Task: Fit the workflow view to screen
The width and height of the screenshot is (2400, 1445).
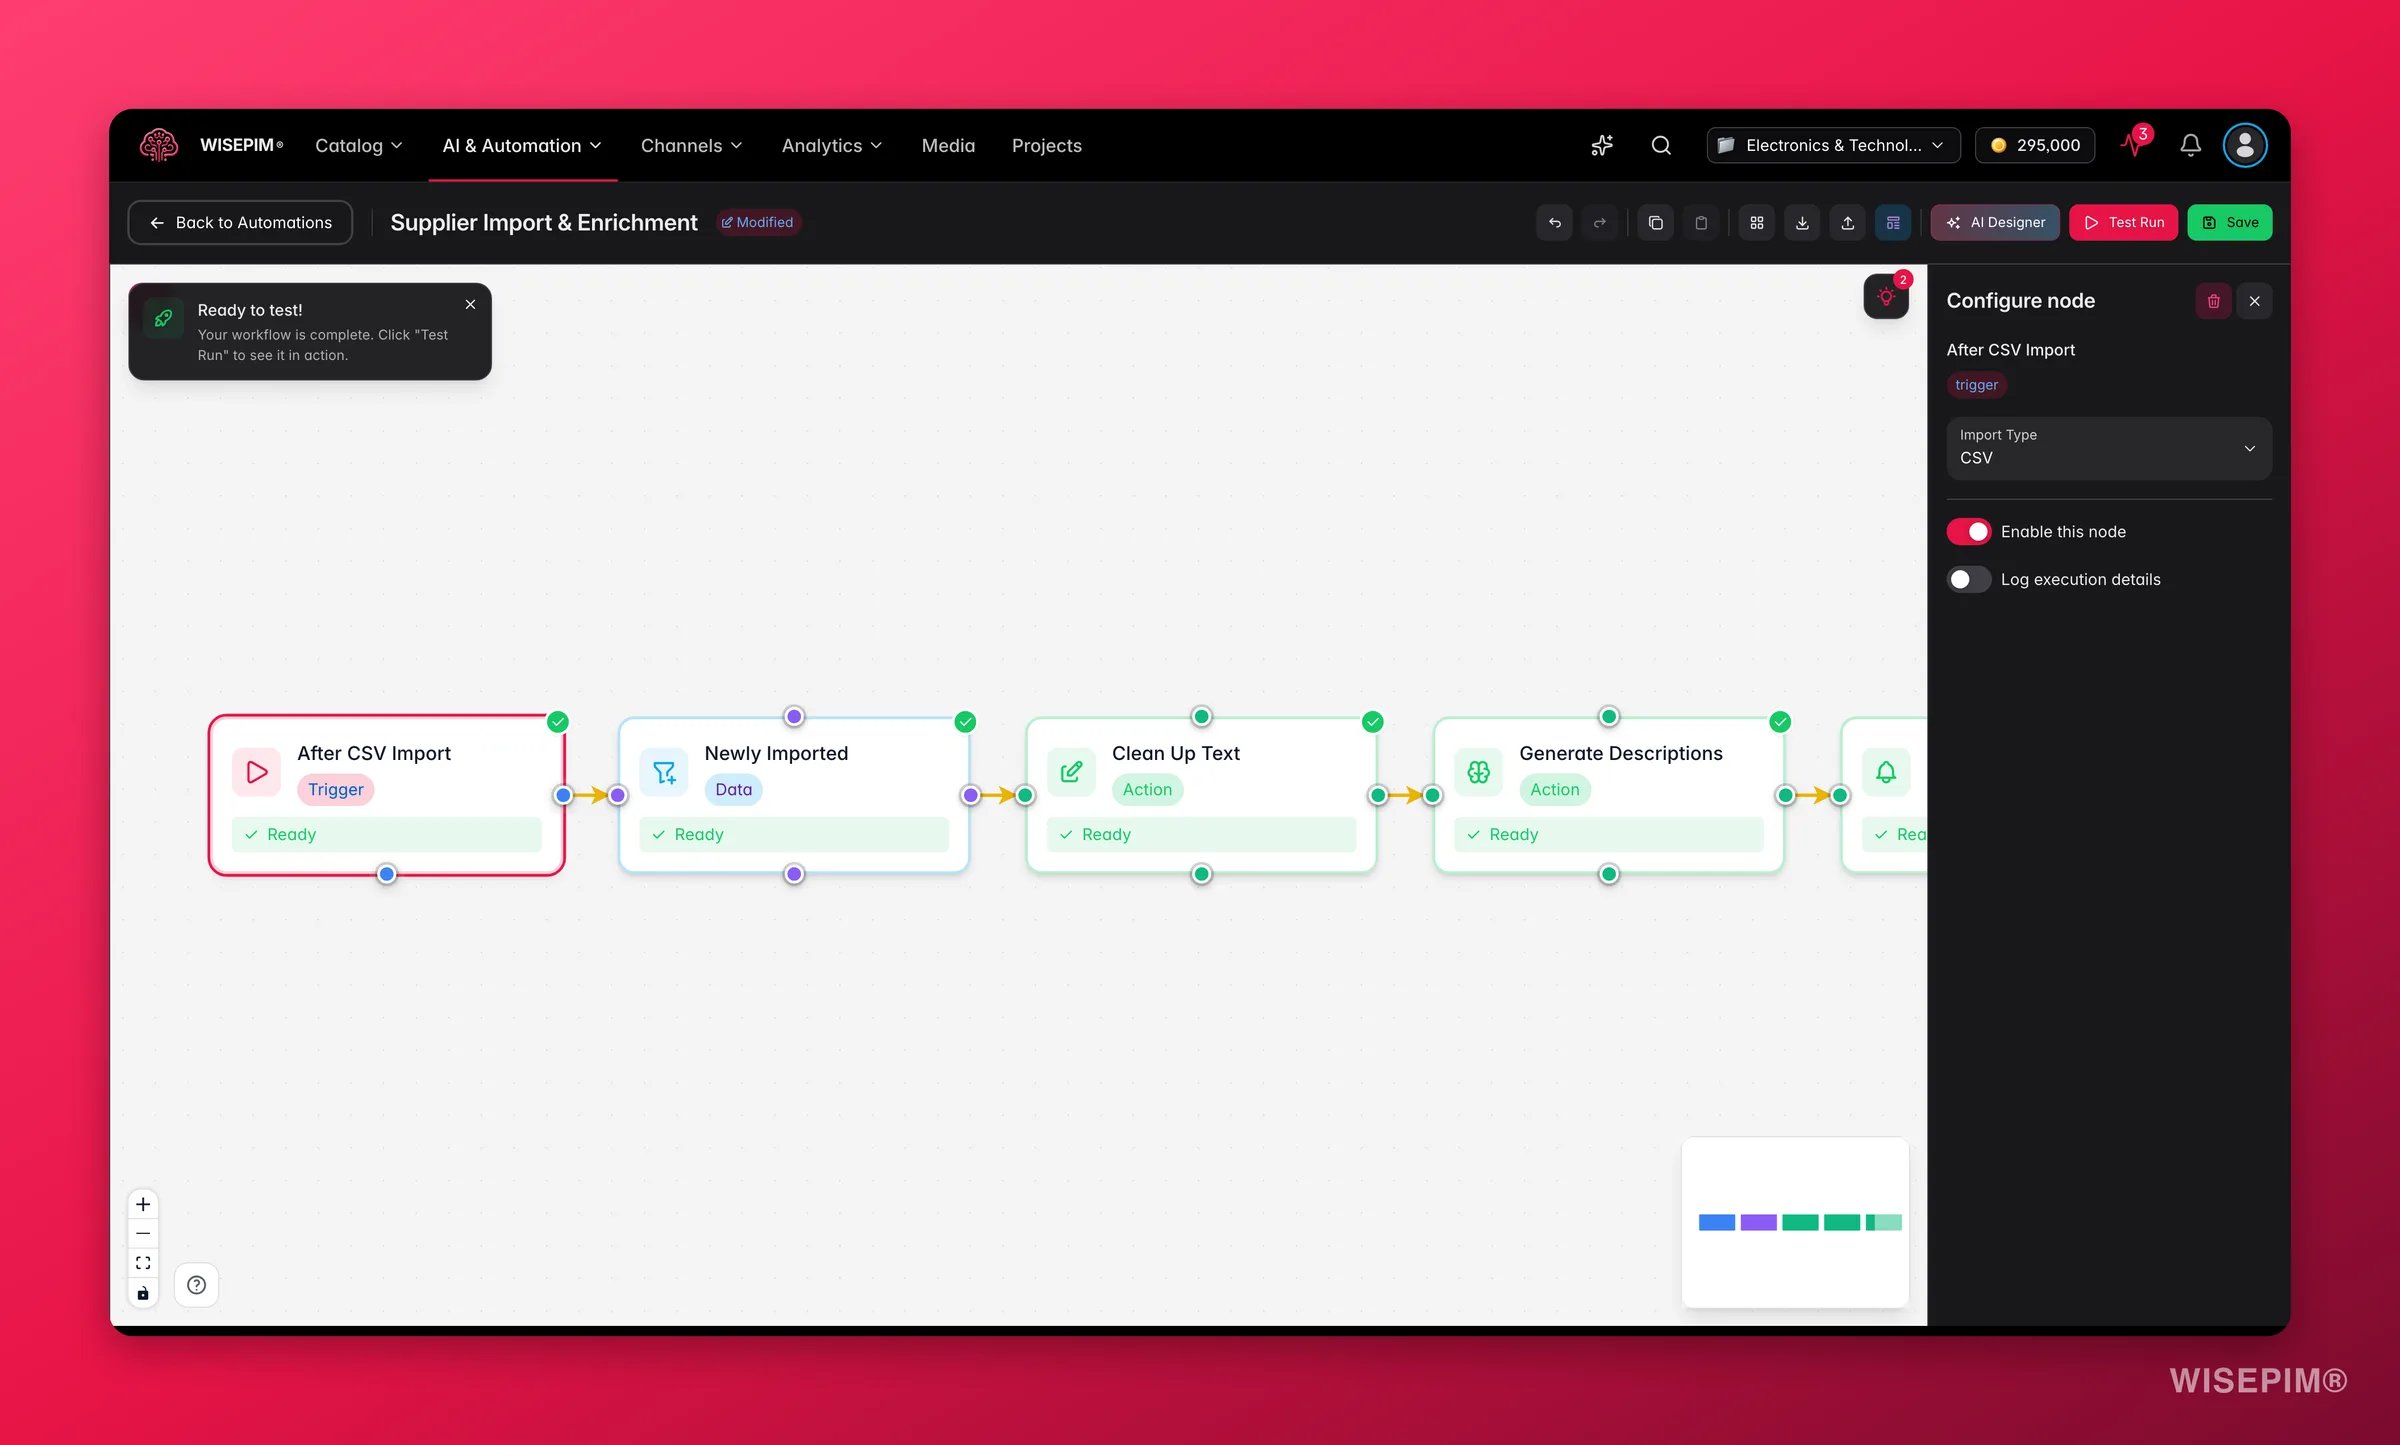Action: 143,1263
